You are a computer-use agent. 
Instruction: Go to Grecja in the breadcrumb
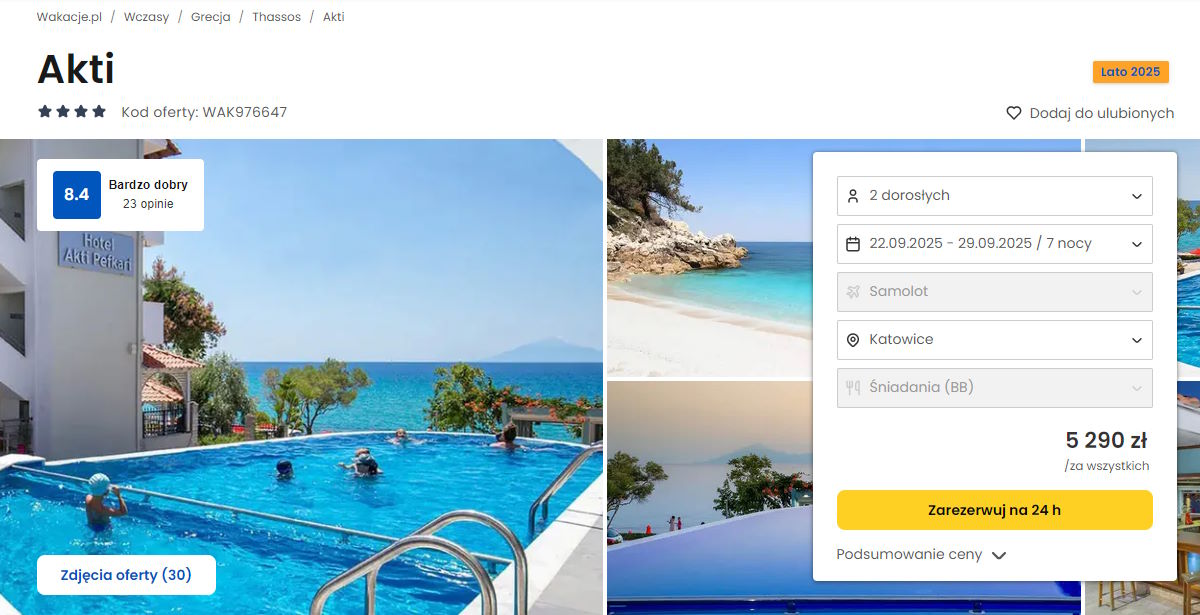pos(211,17)
